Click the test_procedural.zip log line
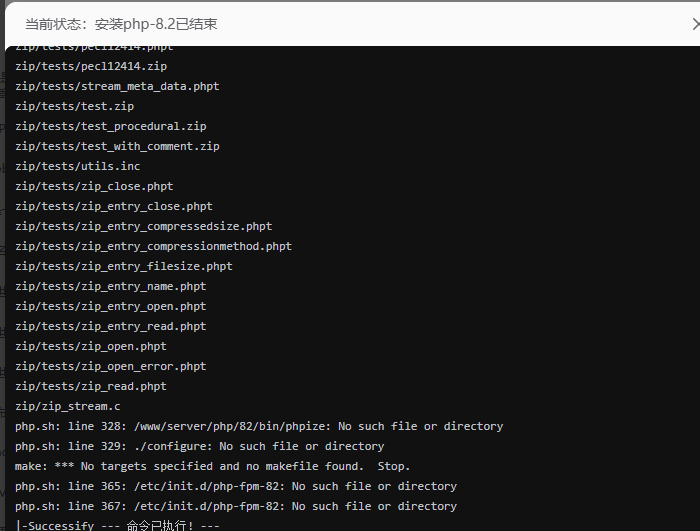 pos(111,126)
